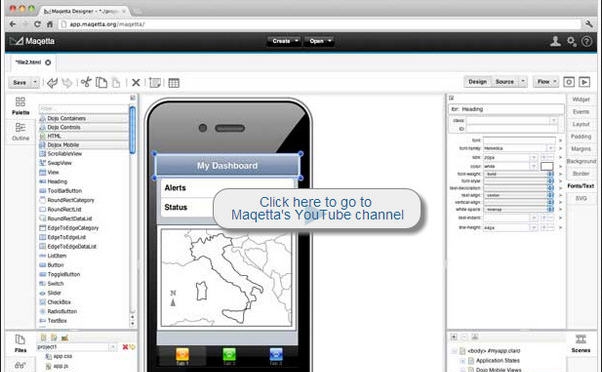Viewport: 602px width, 372px height.
Task: Switch to Design view
Action: pos(478,82)
